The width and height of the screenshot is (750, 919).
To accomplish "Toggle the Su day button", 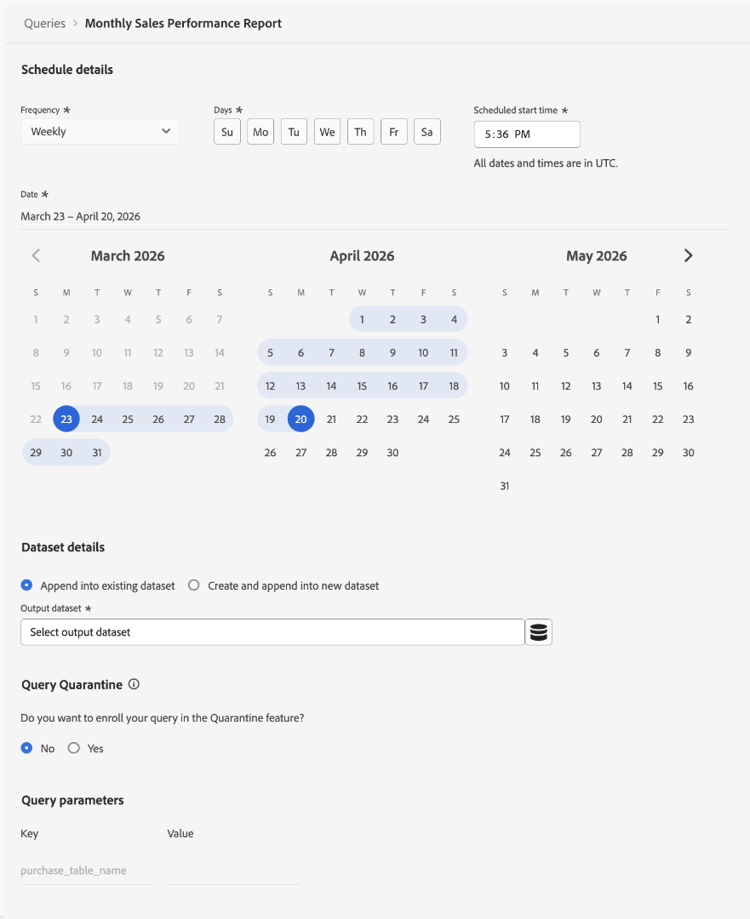I will tap(227, 132).
